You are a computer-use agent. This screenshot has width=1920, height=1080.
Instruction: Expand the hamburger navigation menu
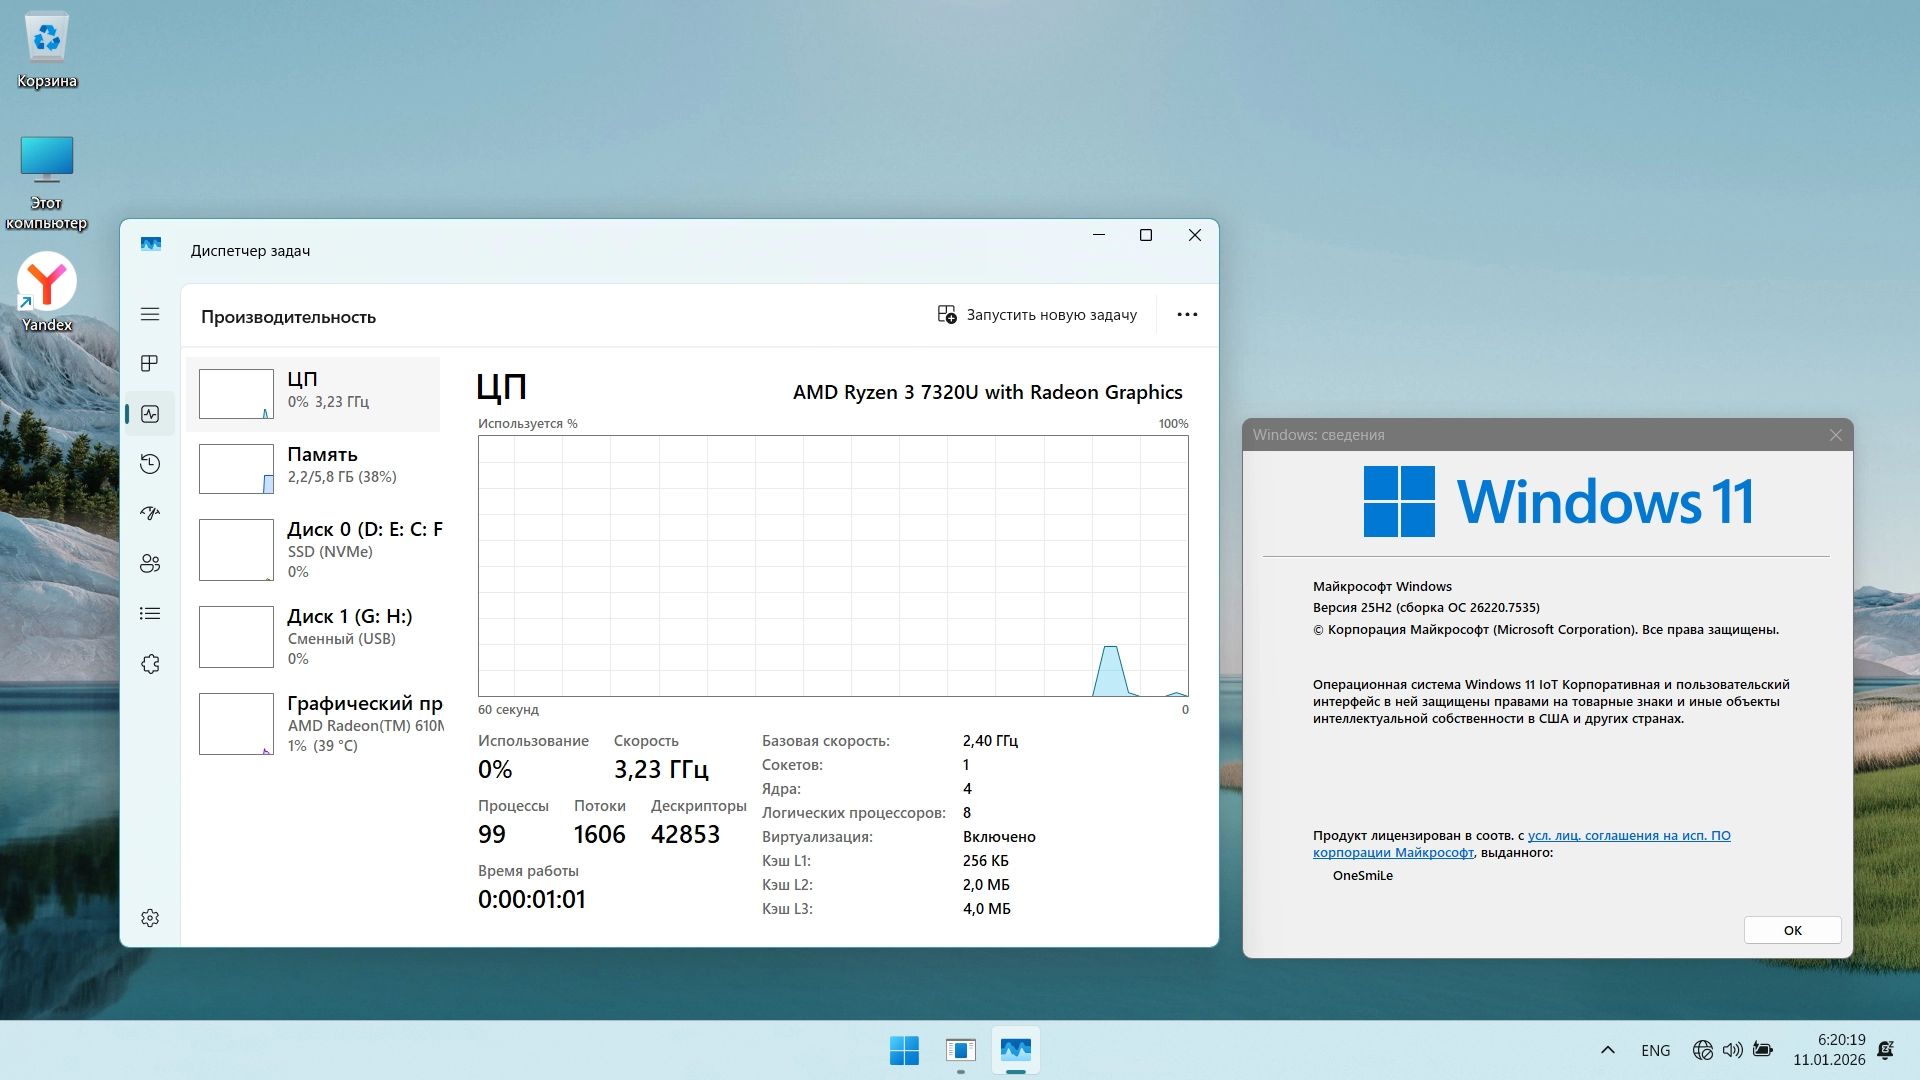pyautogui.click(x=150, y=314)
